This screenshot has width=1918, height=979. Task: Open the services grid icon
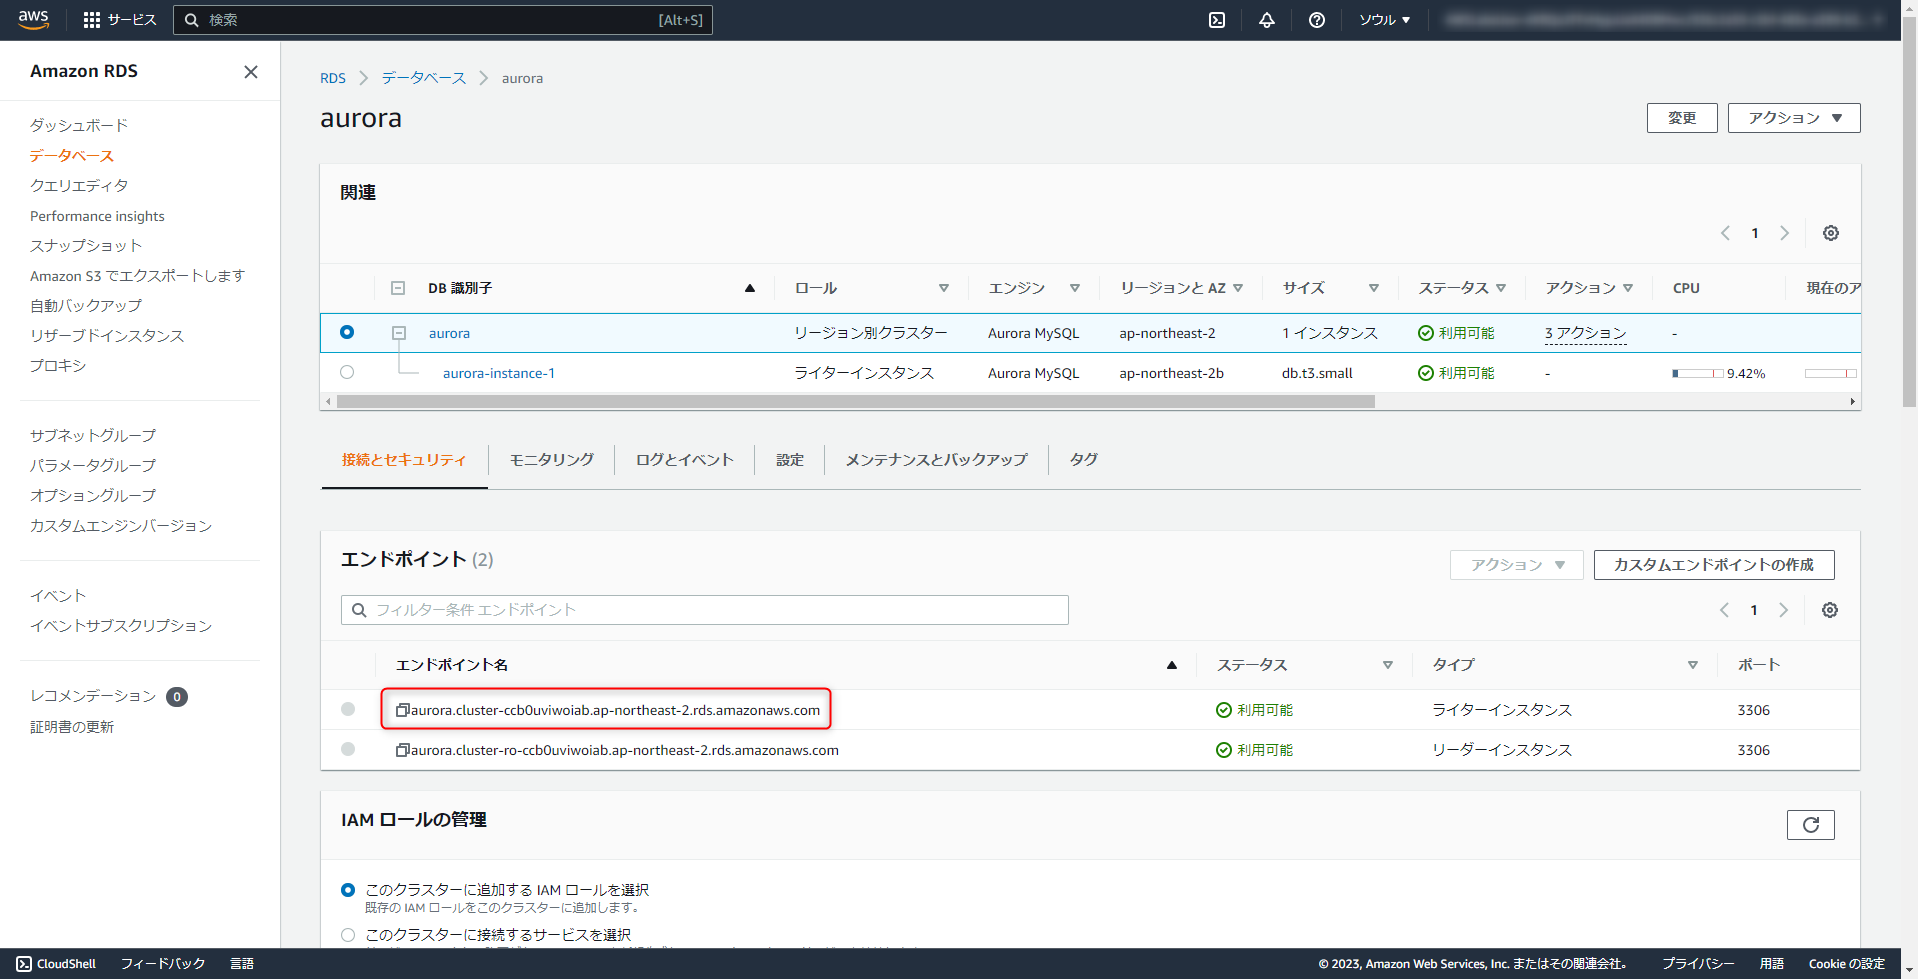93,19
